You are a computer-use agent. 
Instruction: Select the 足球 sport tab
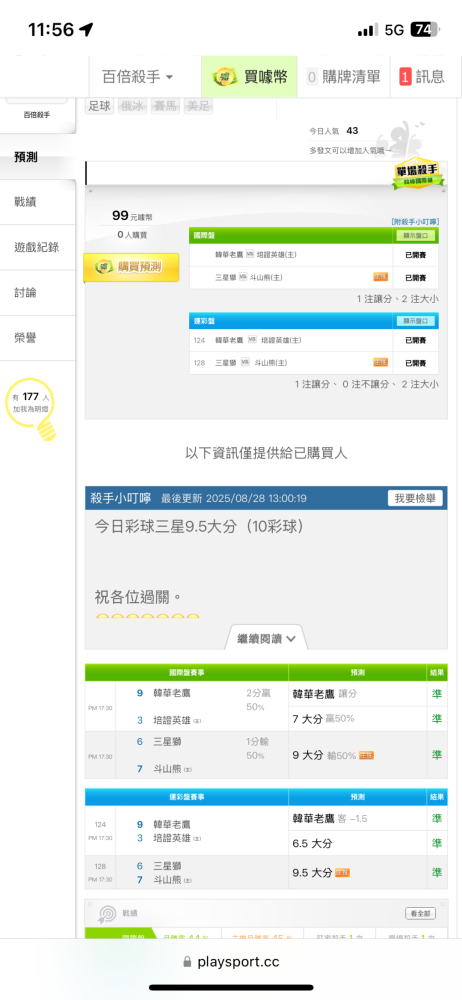[100, 107]
